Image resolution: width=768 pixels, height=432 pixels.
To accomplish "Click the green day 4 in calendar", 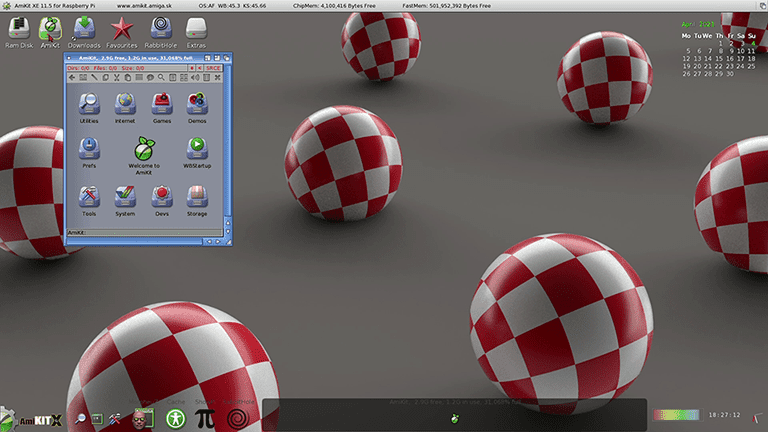I will click(x=753, y=44).
